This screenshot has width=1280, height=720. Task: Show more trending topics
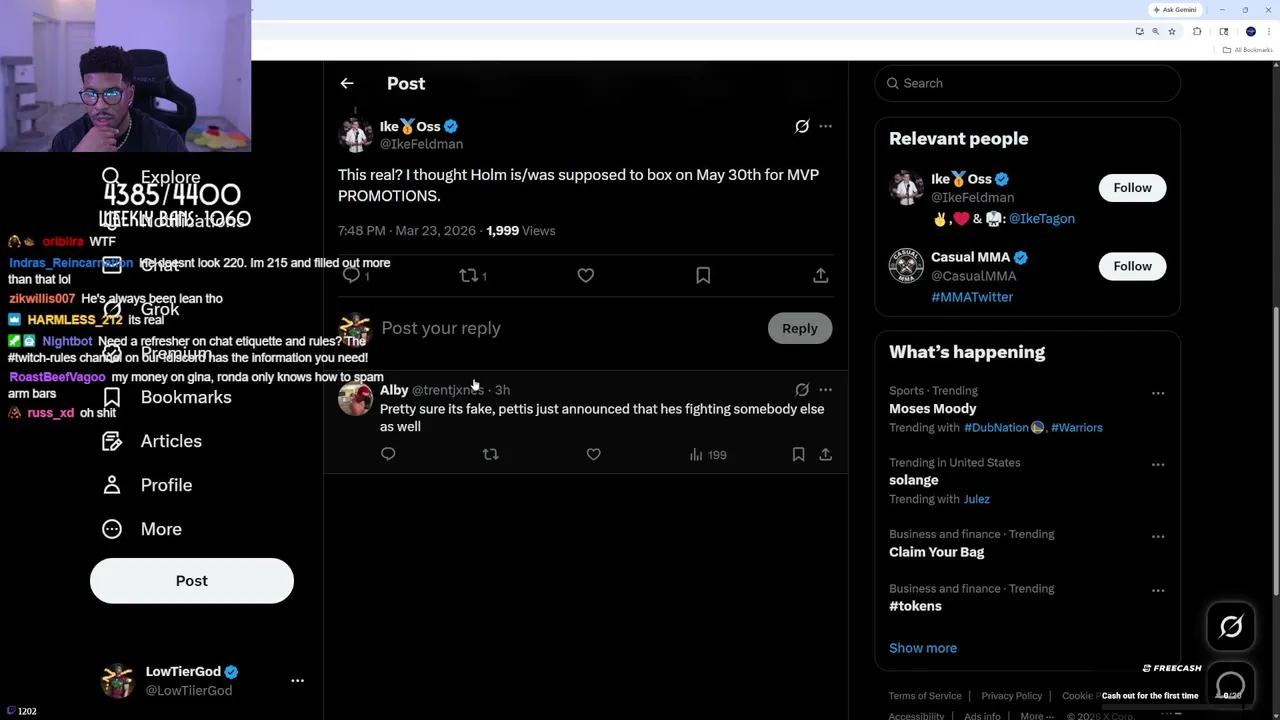click(922, 648)
